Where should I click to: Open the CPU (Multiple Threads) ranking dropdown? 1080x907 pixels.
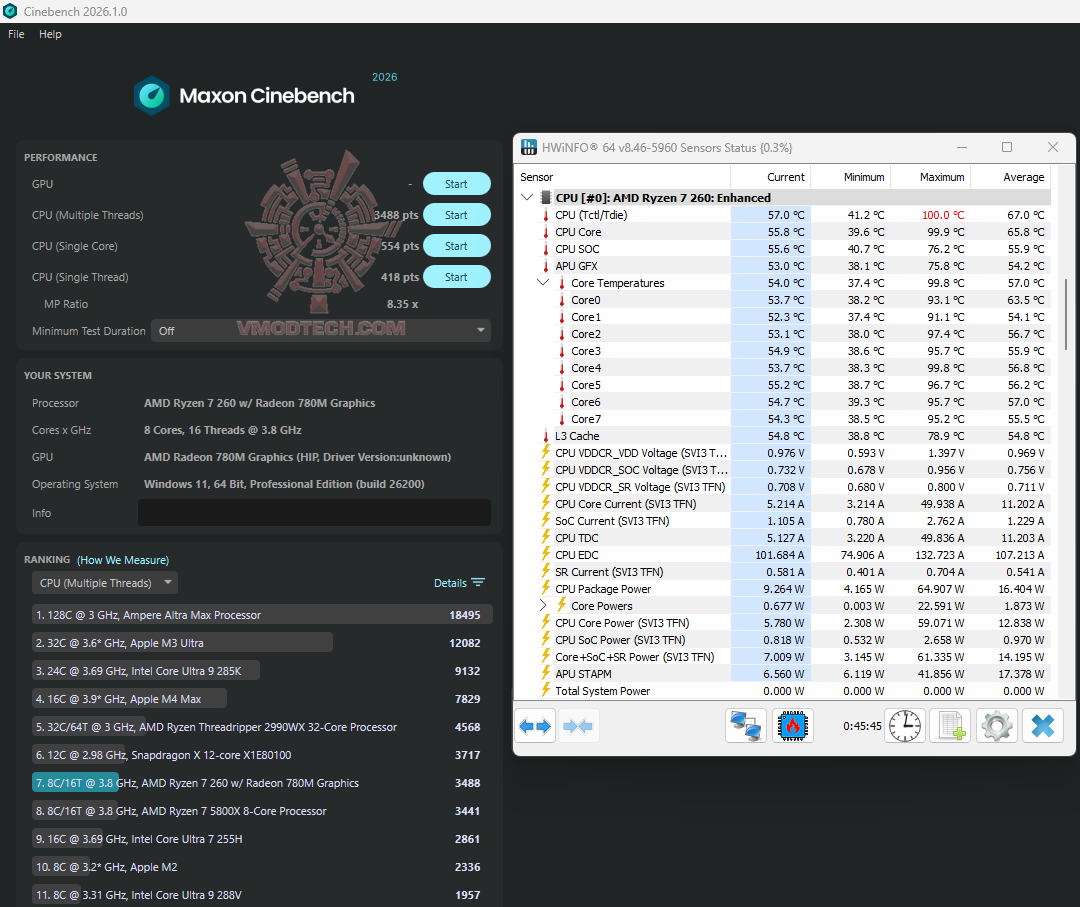click(x=105, y=583)
